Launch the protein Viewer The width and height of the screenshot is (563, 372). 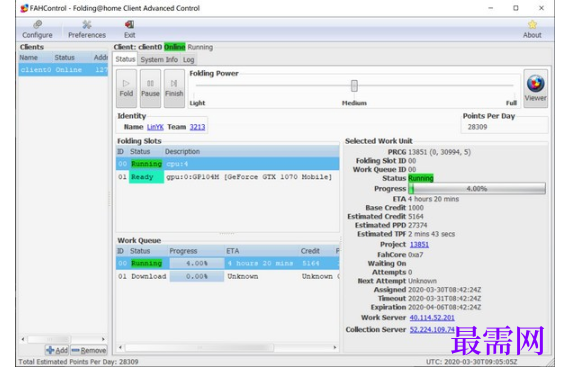click(x=535, y=88)
